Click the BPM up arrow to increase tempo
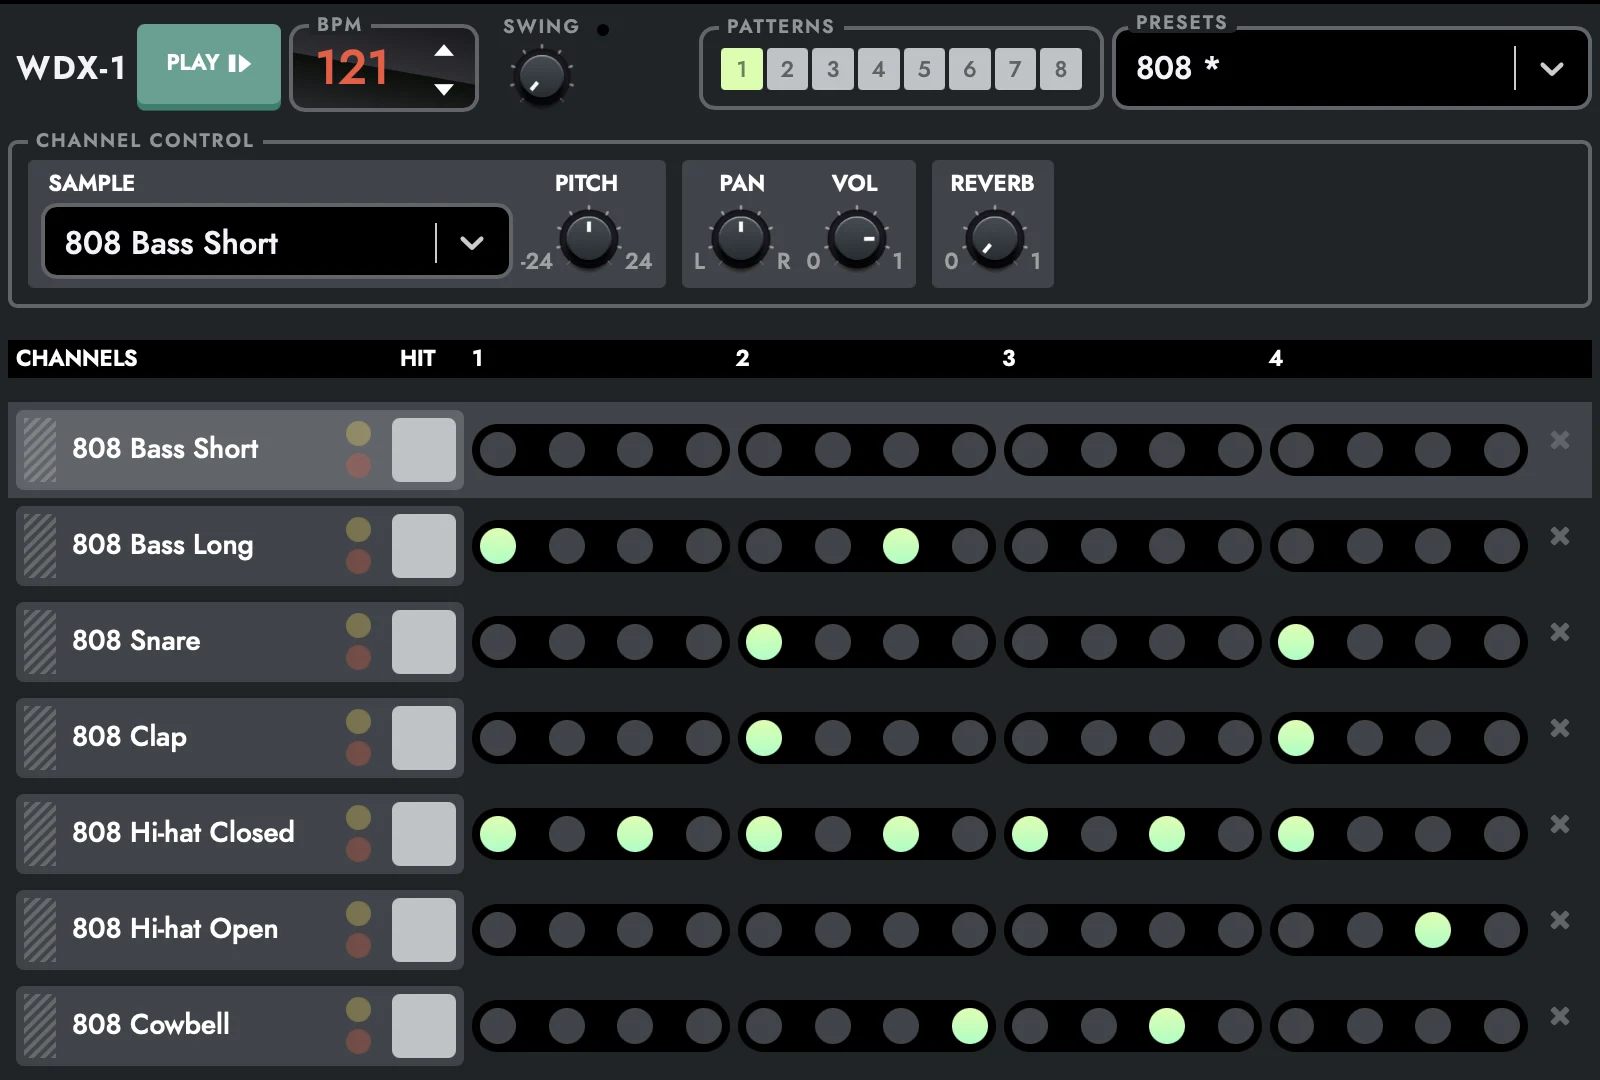1600x1080 pixels. (x=443, y=50)
